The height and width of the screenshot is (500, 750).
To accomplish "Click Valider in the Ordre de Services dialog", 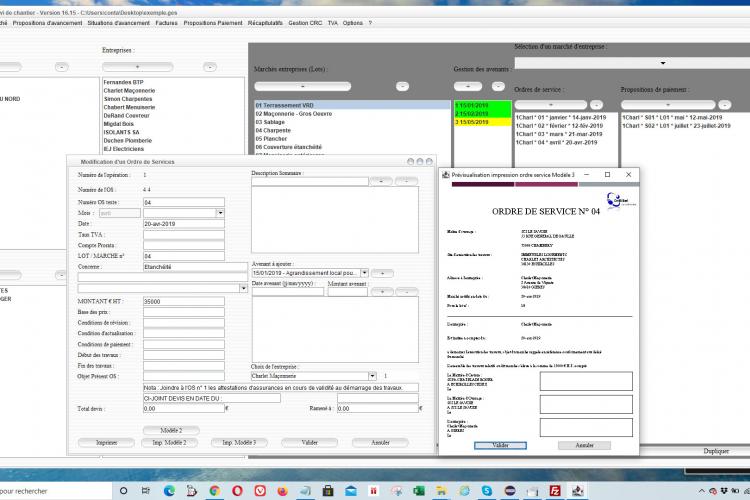I will (309, 443).
